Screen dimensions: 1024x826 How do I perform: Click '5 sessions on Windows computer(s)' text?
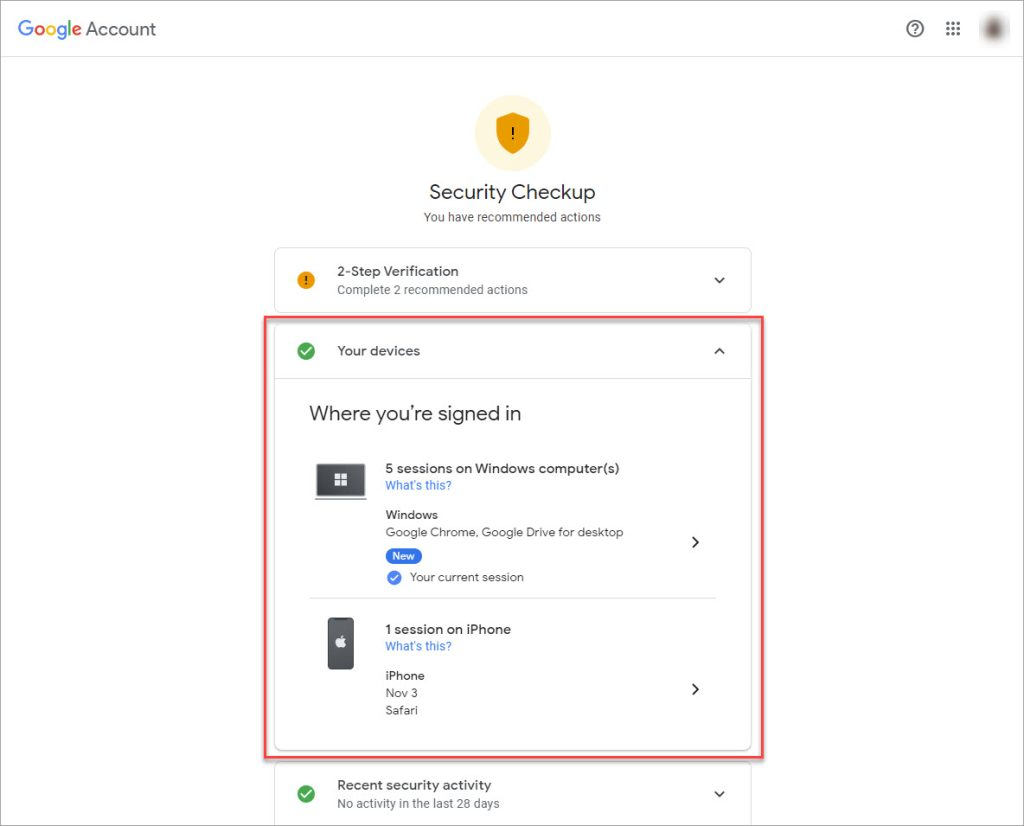tap(502, 468)
